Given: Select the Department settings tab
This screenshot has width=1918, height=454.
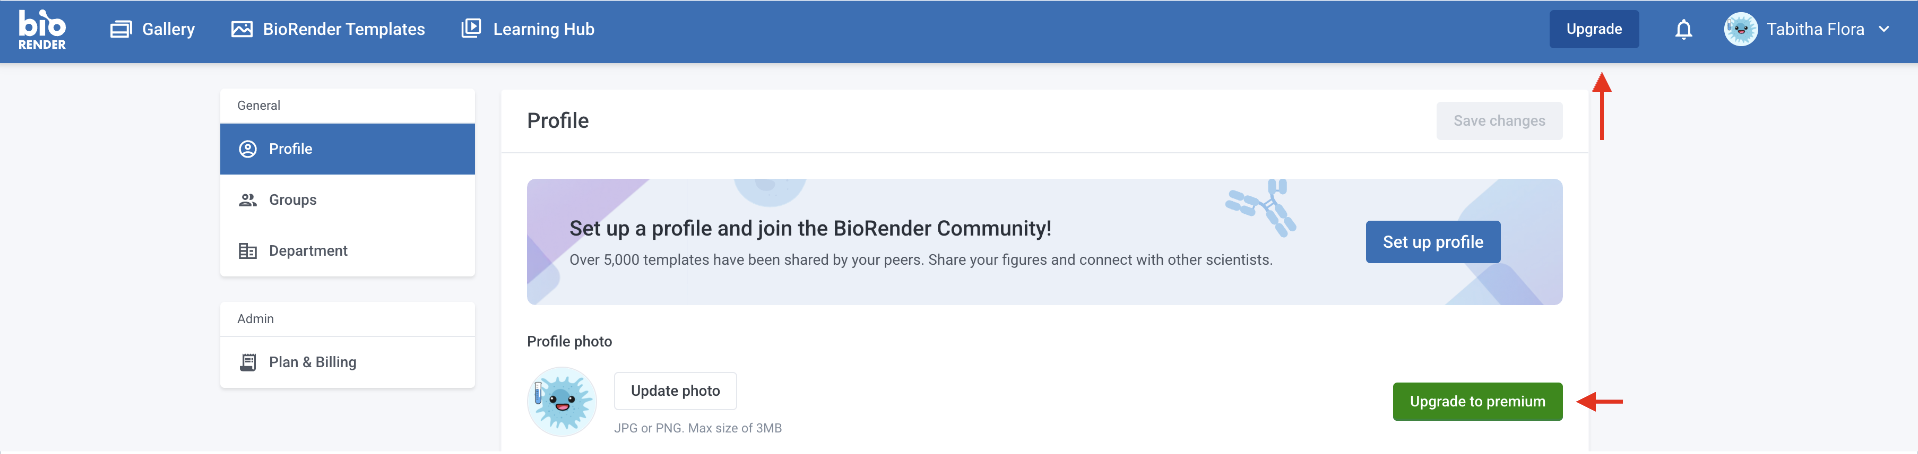Looking at the screenshot, I should 308,251.
